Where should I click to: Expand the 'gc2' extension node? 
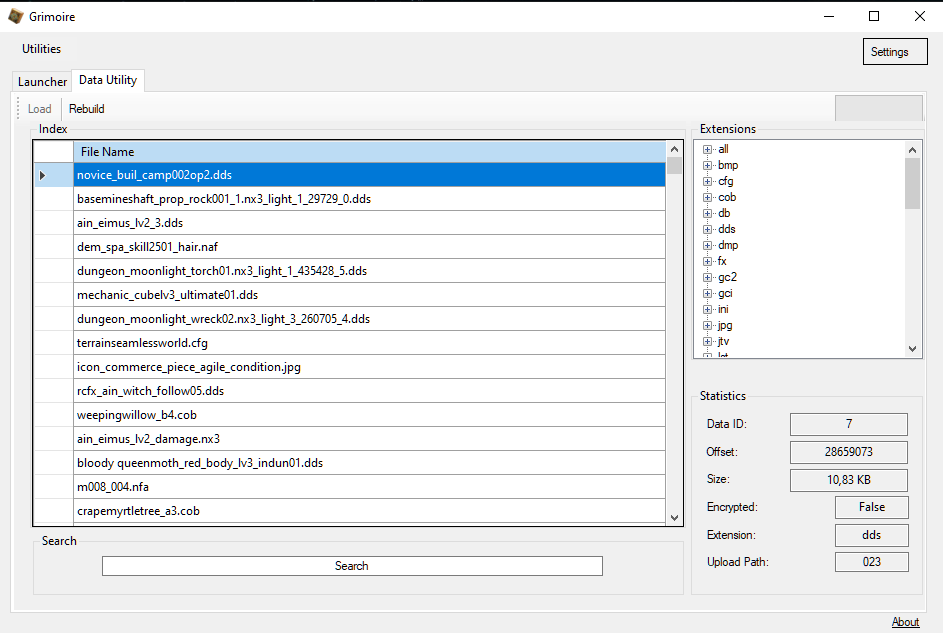708,277
